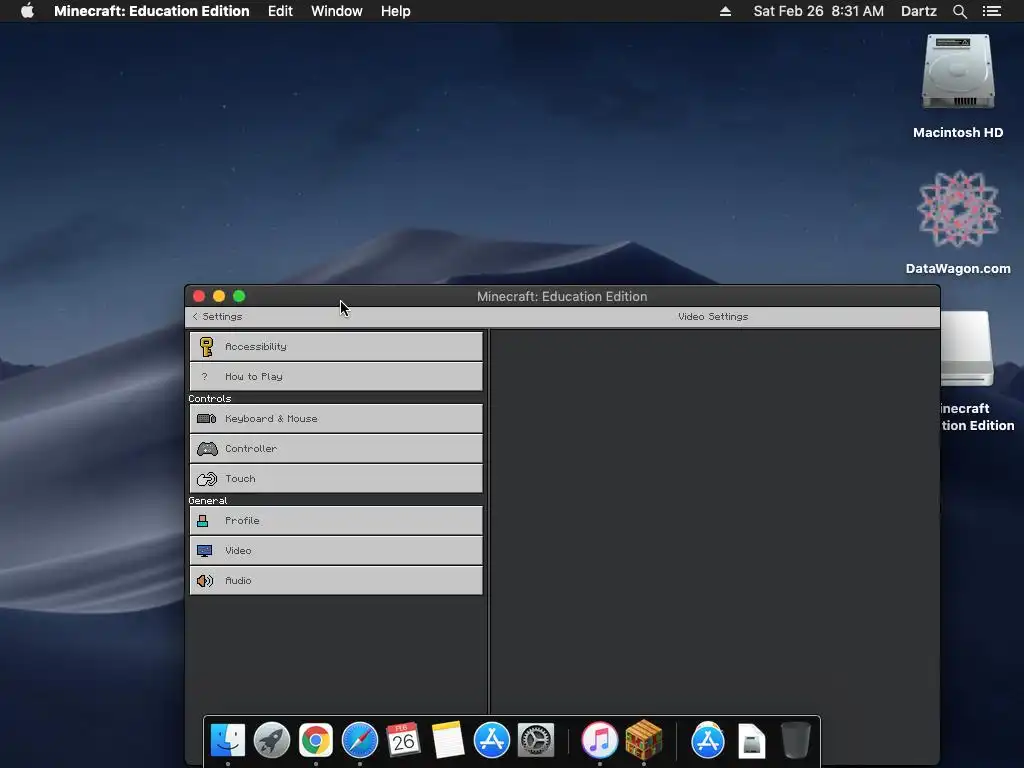Open the Window menu
The image size is (1024, 768).
point(336,11)
